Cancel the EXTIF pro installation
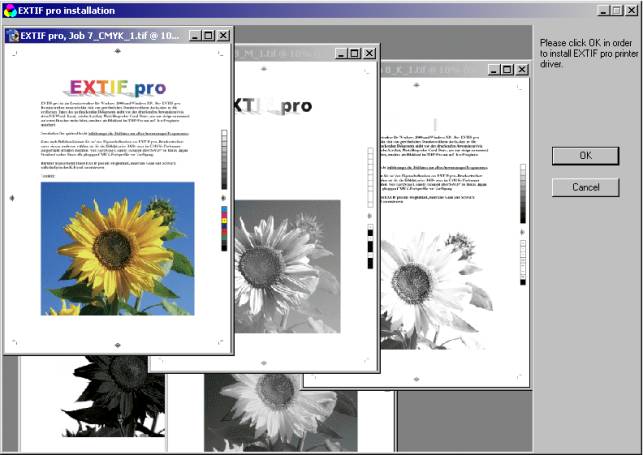643x455 pixels. [x=585, y=187]
